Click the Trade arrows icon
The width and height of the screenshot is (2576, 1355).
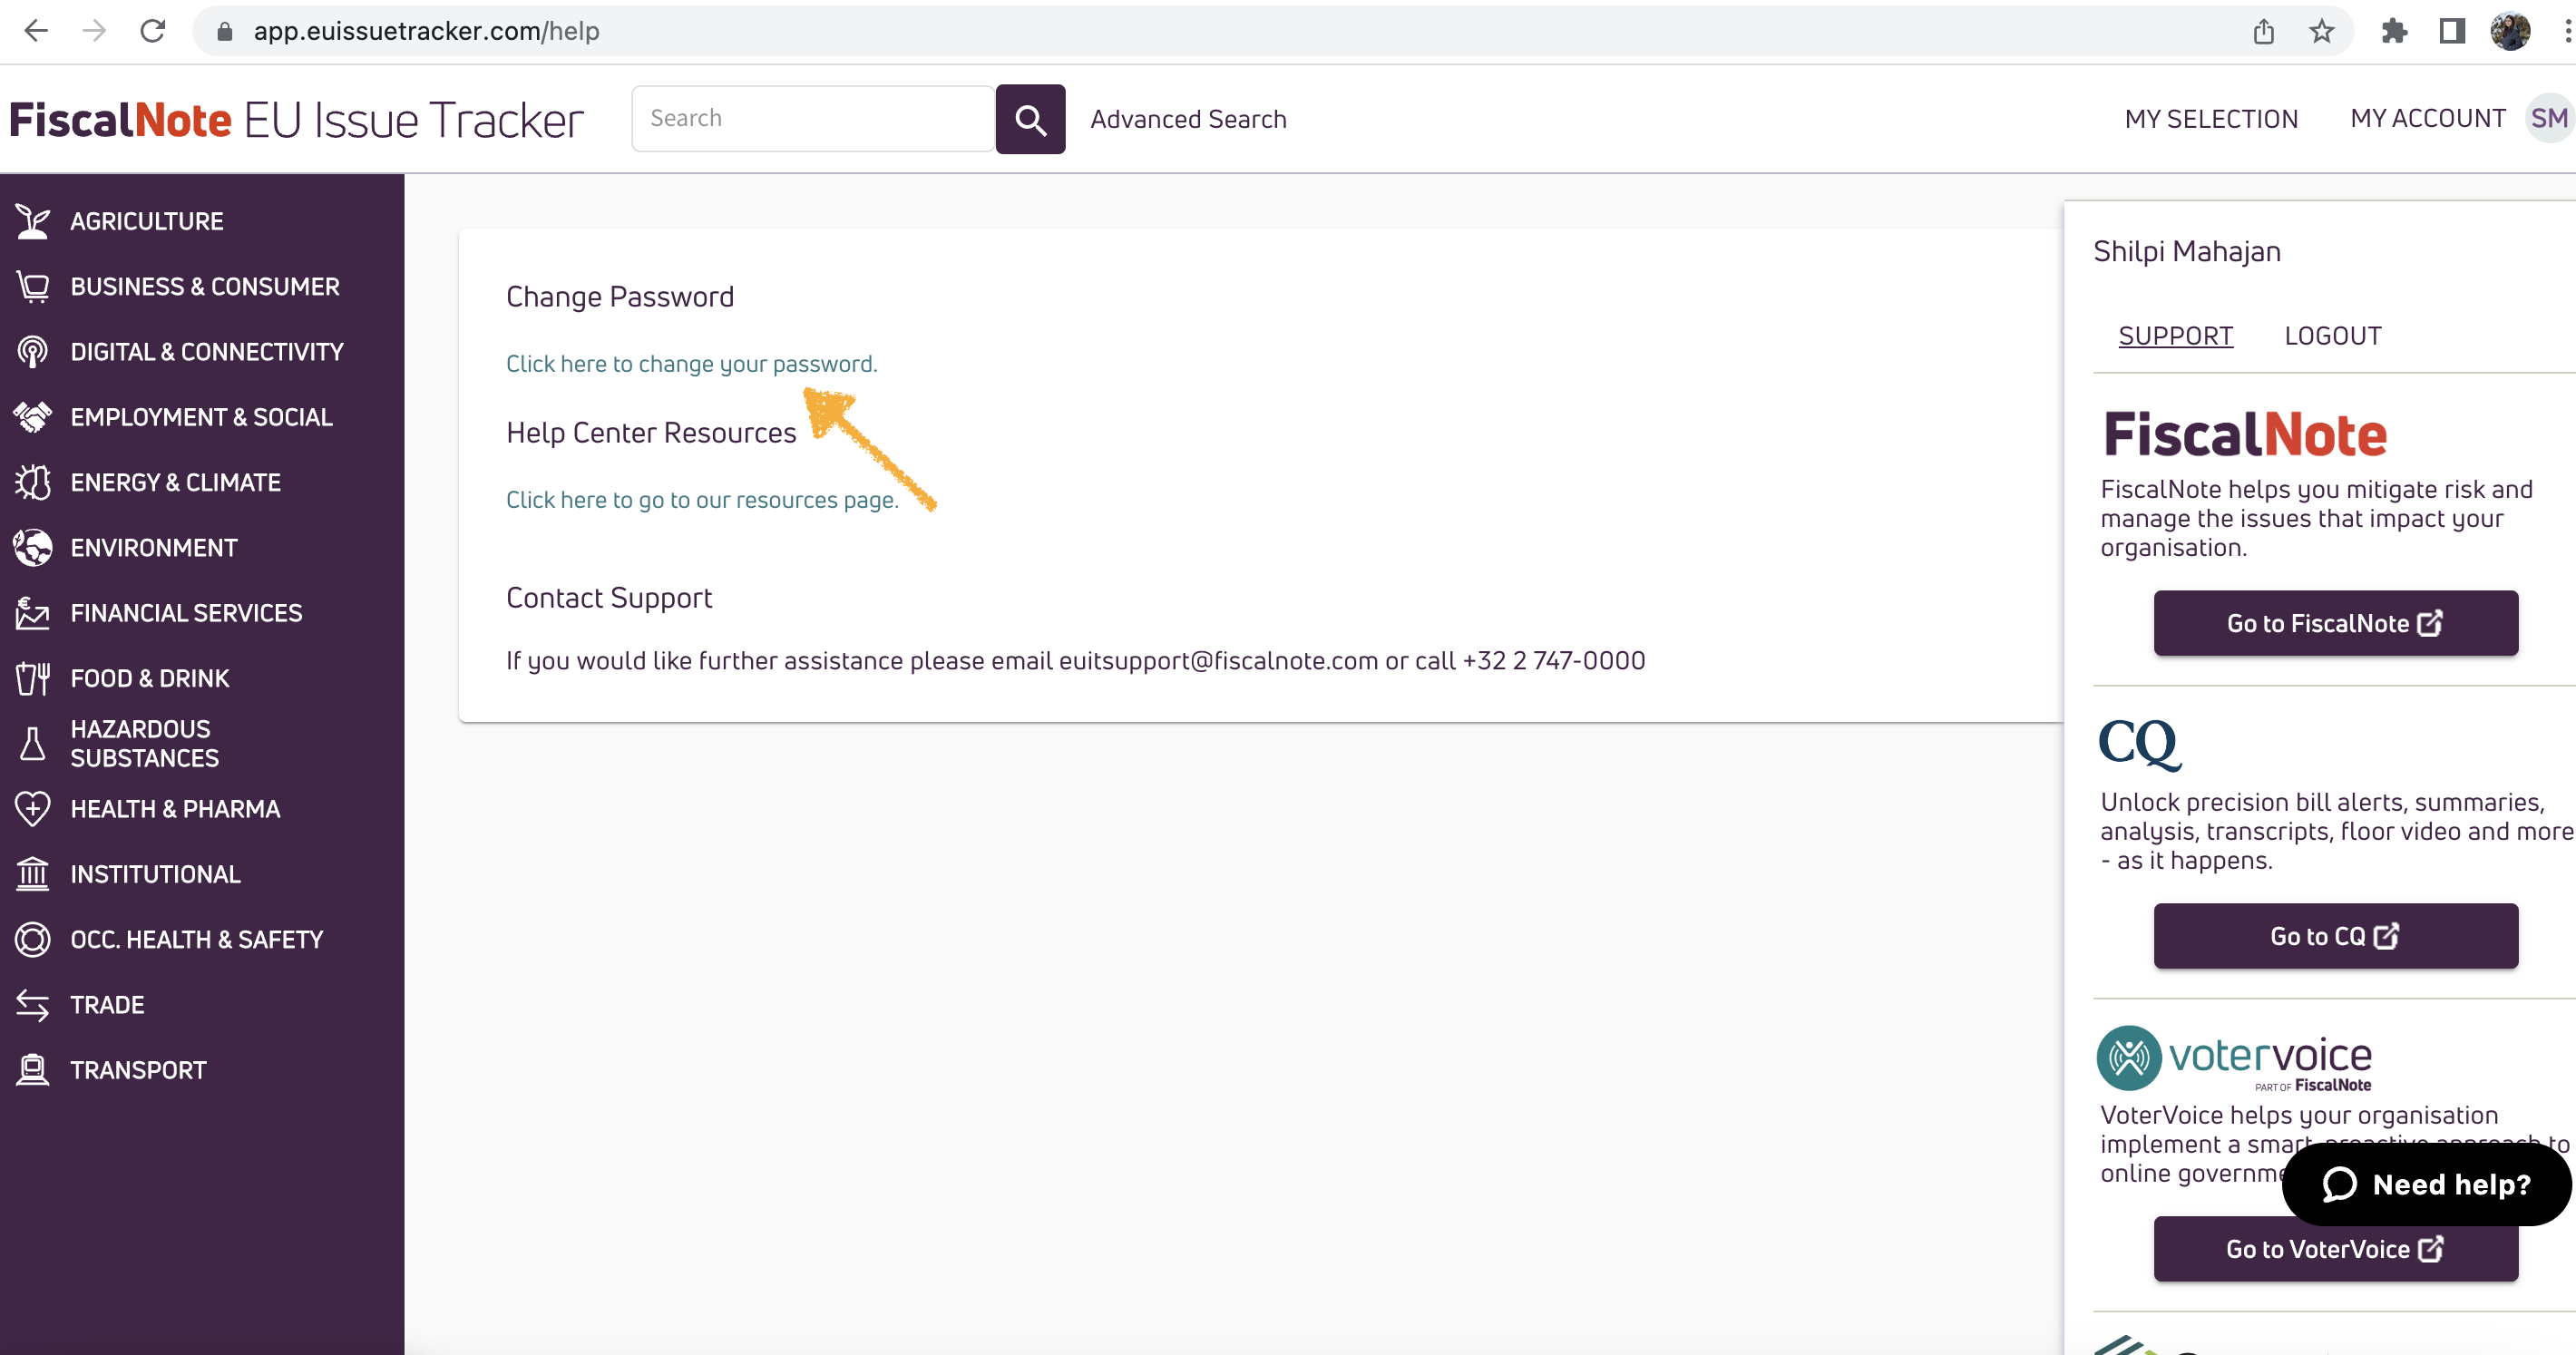(32, 1005)
